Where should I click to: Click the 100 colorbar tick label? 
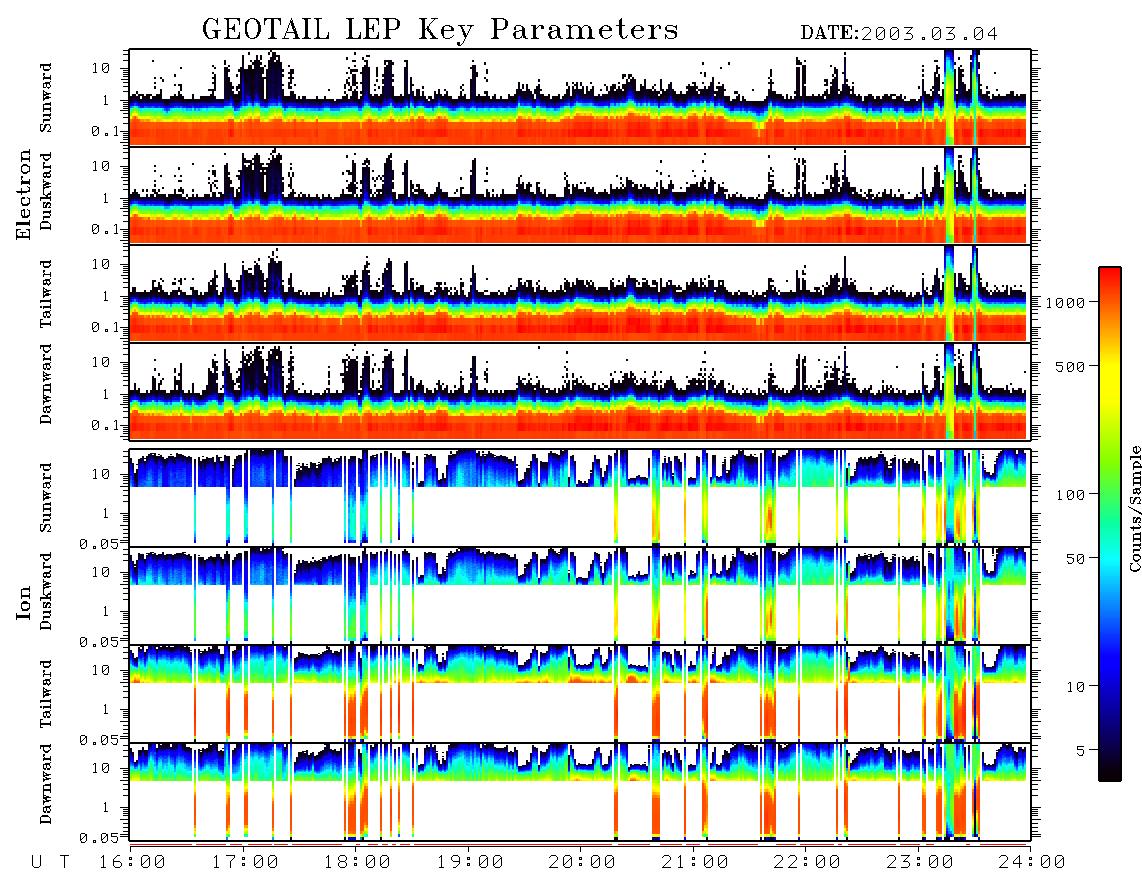1070,495
